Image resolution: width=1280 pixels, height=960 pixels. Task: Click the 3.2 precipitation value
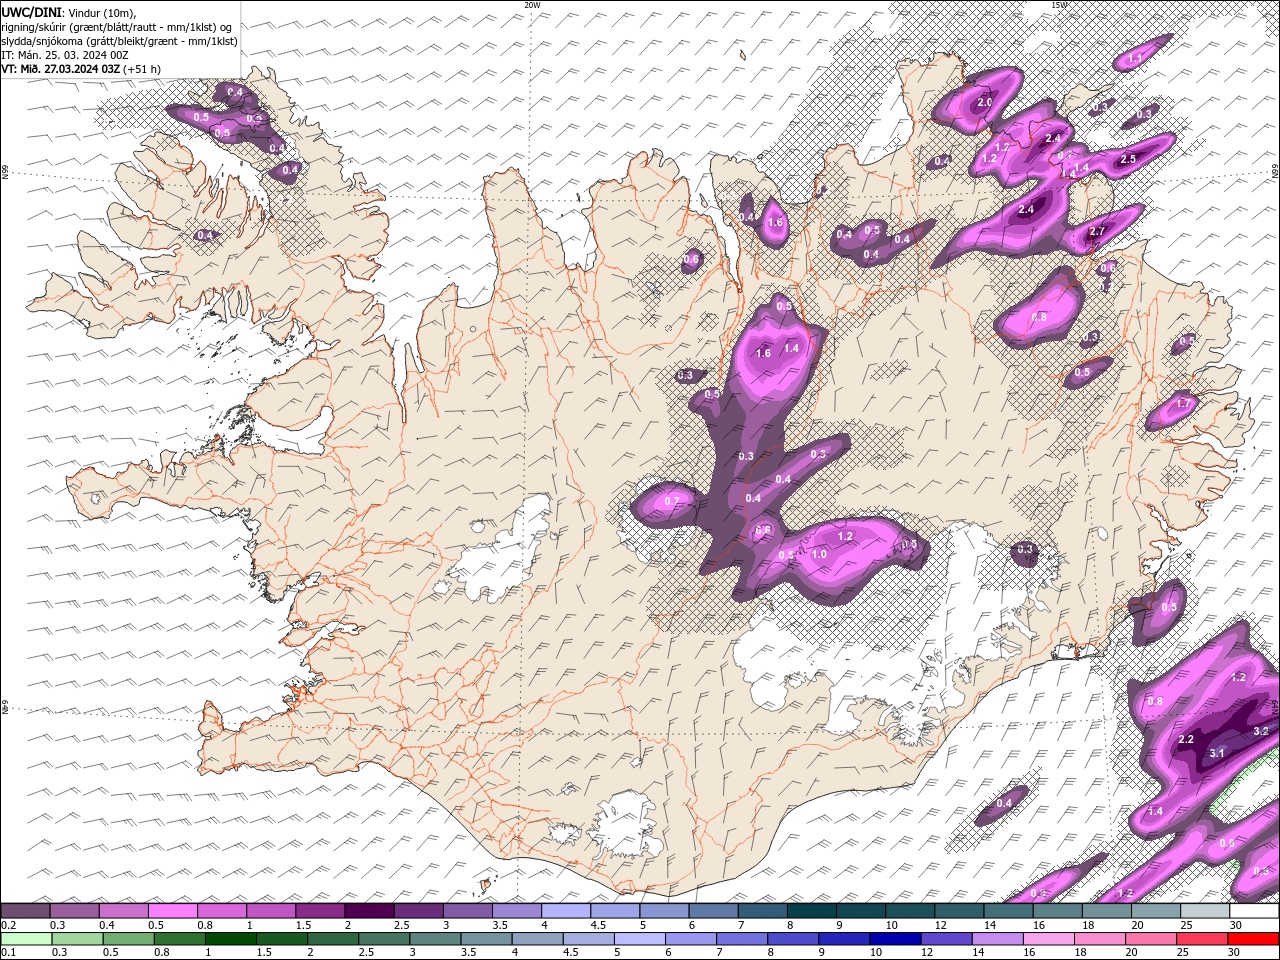click(x=1260, y=731)
